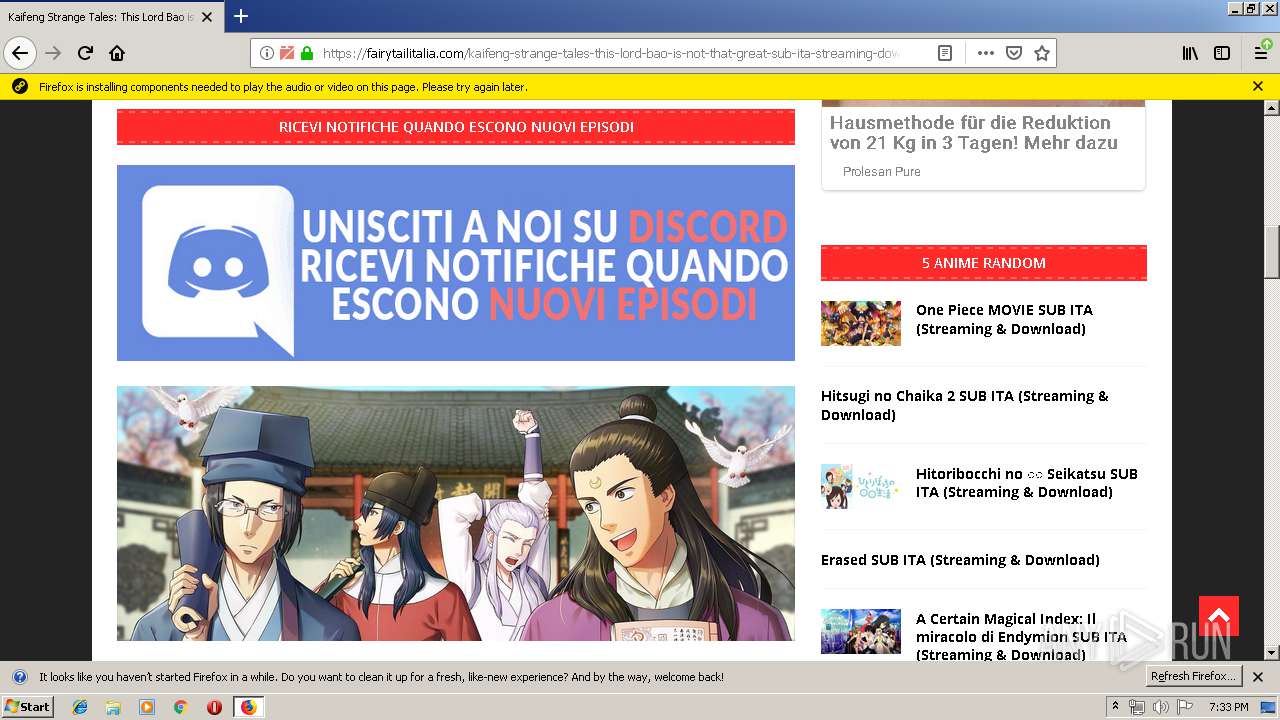This screenshot has width=1280, height=720.
Task: Click the address bar URL field
Action: (612, 53)
